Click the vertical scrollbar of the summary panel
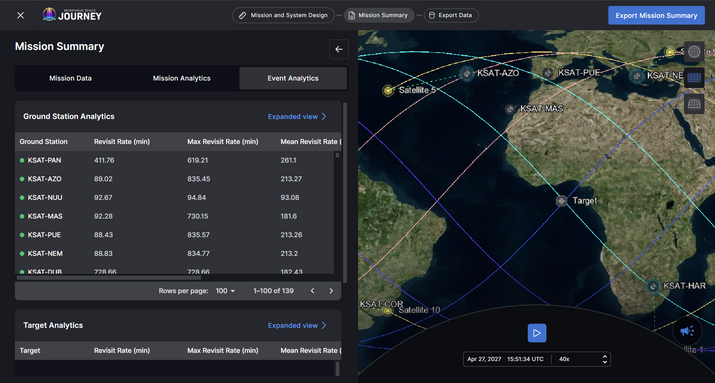Screen dimensions: 715x383 345,192
